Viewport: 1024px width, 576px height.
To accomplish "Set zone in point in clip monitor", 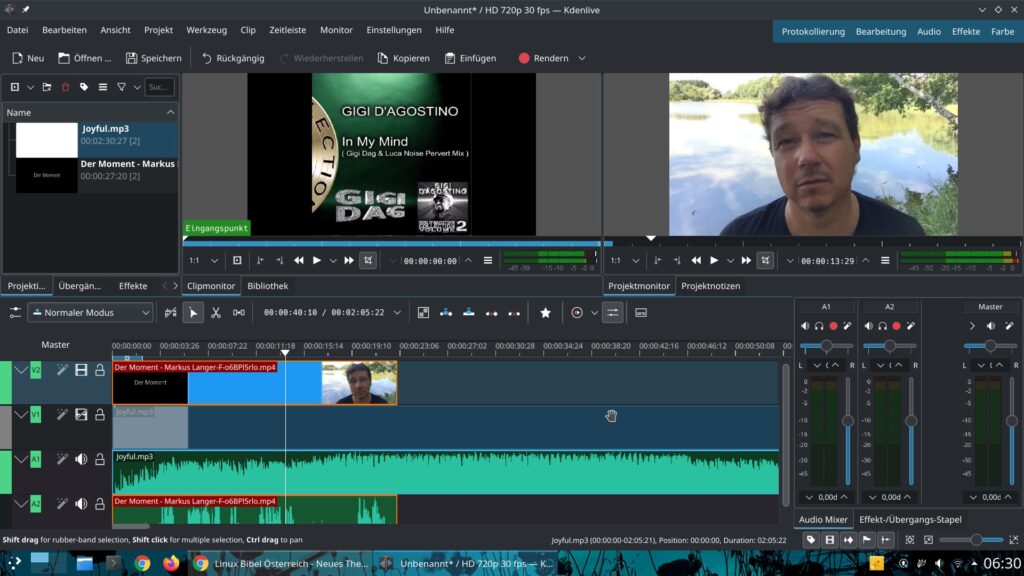I will pyautogui.click(x=260, y=261).
